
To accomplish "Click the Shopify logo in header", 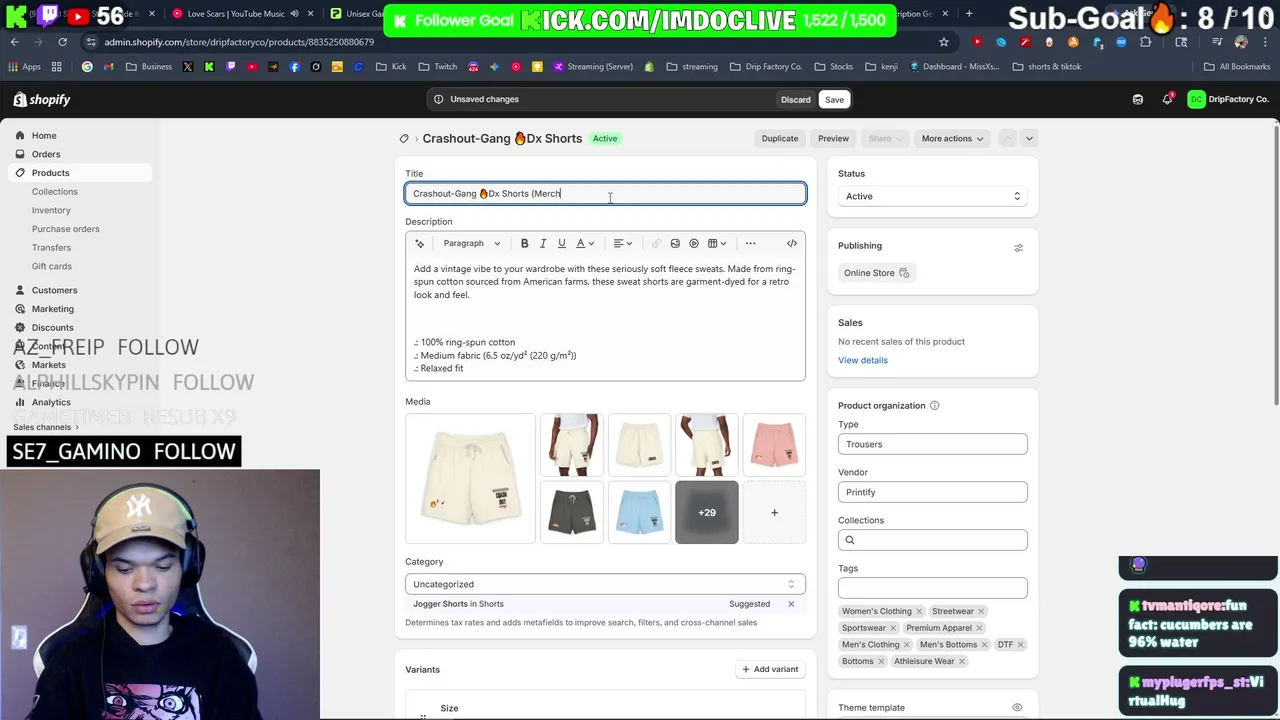I will (42, 99).
